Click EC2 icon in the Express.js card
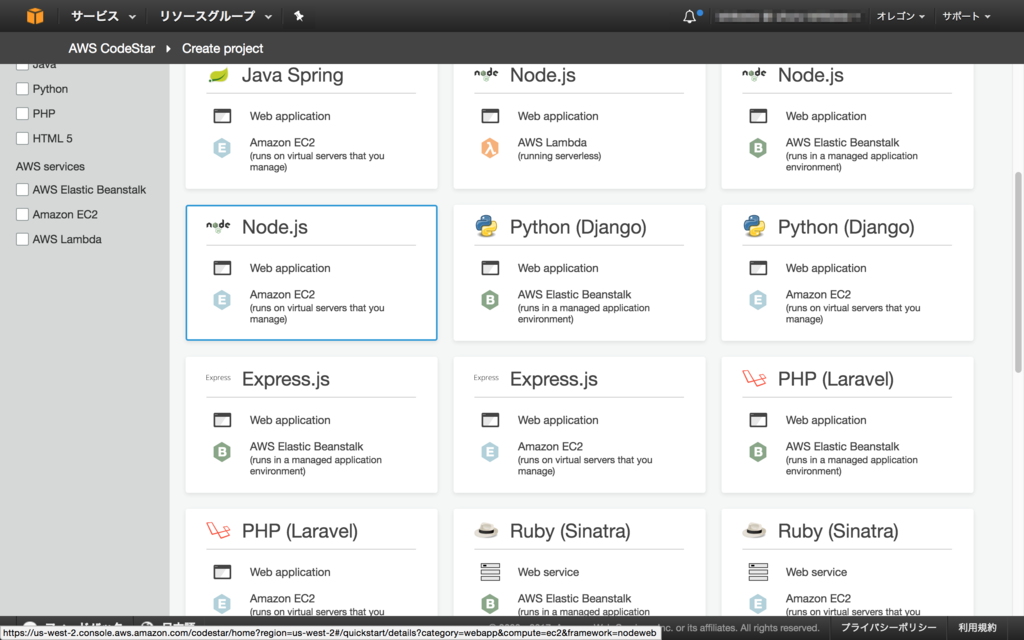Viewport: 1024px width, 640px height. tap(490, 452)
